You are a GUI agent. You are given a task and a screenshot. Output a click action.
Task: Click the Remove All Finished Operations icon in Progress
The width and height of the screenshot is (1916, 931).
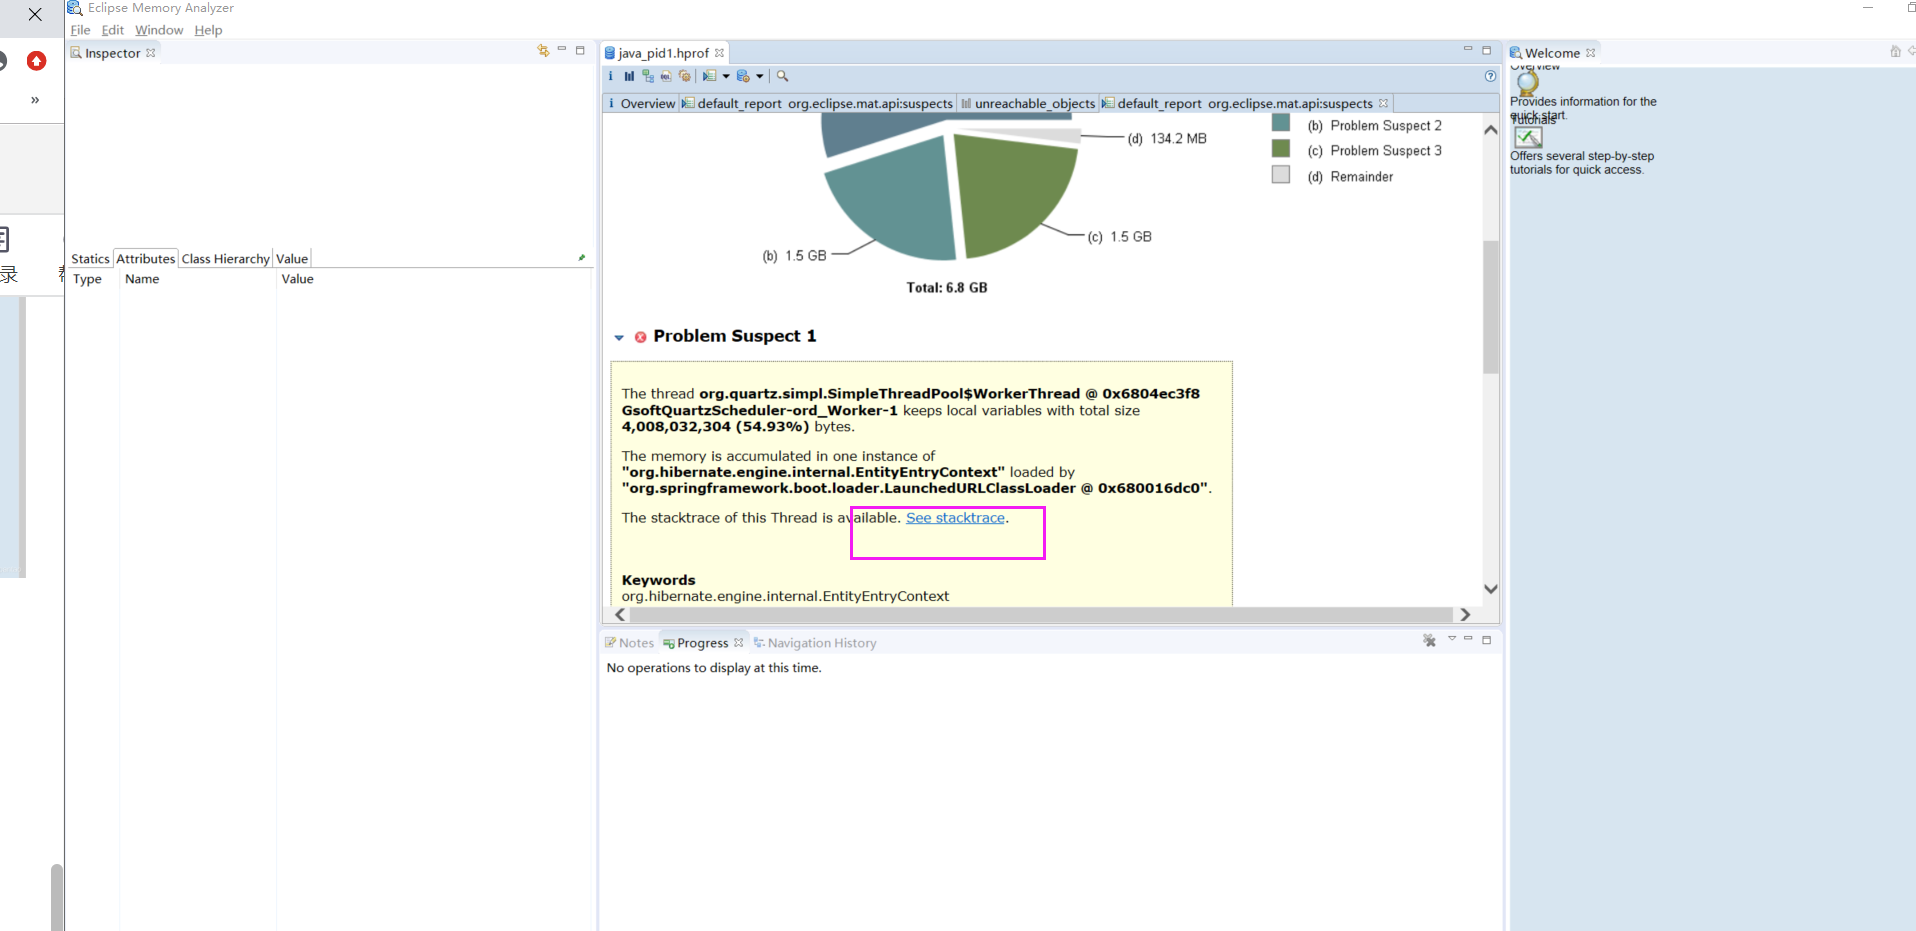tap(1429, 640)
